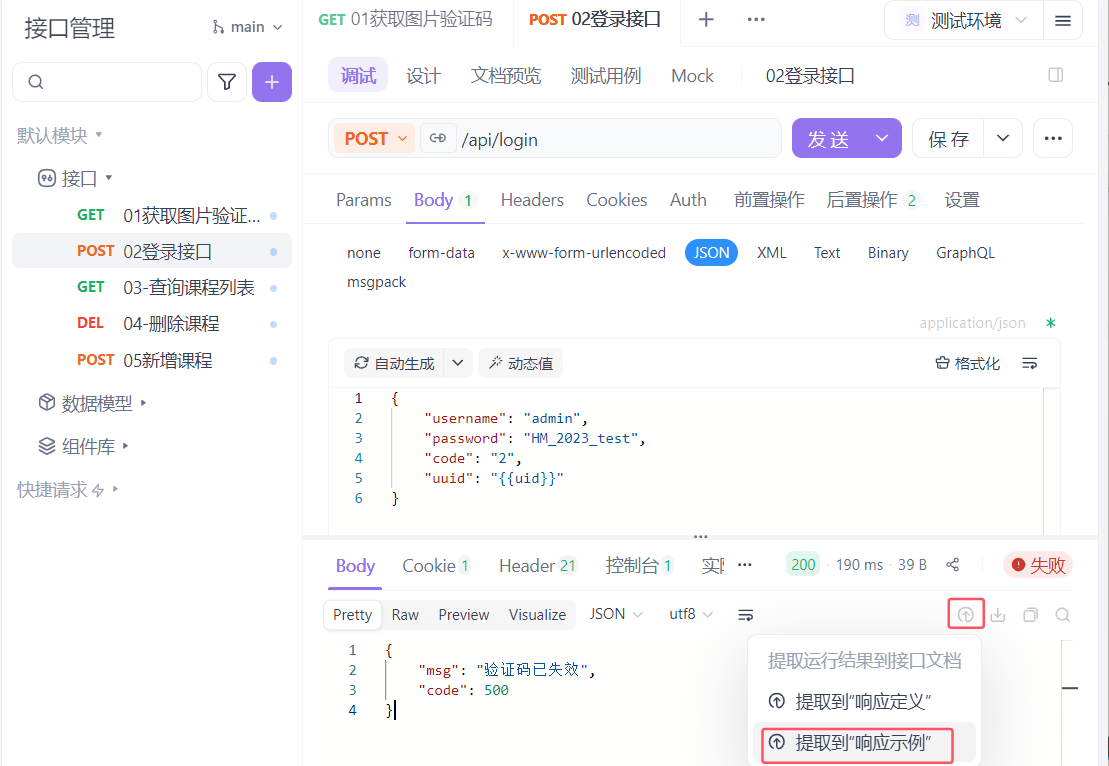Open the hamburger menu at top right
This screenshot has height=766, width=1109.
(x=1062, y=21)
